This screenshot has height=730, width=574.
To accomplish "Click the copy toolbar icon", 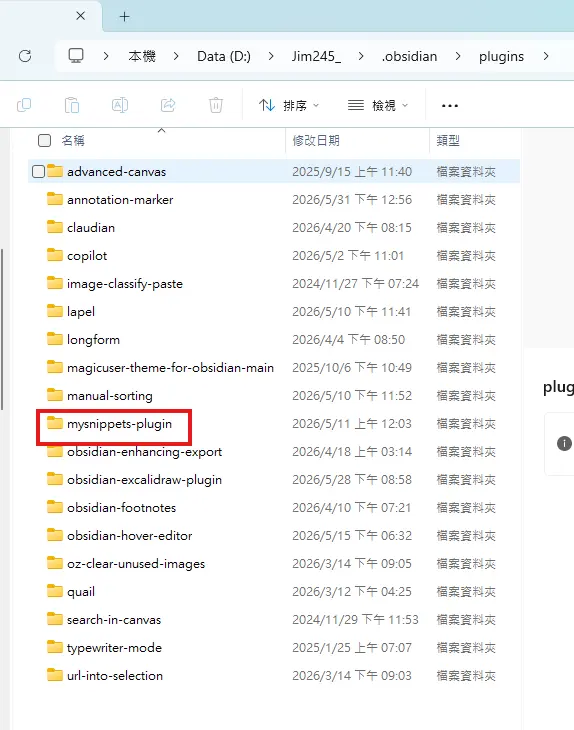I will pyautogui.click(x=24, y=105).
